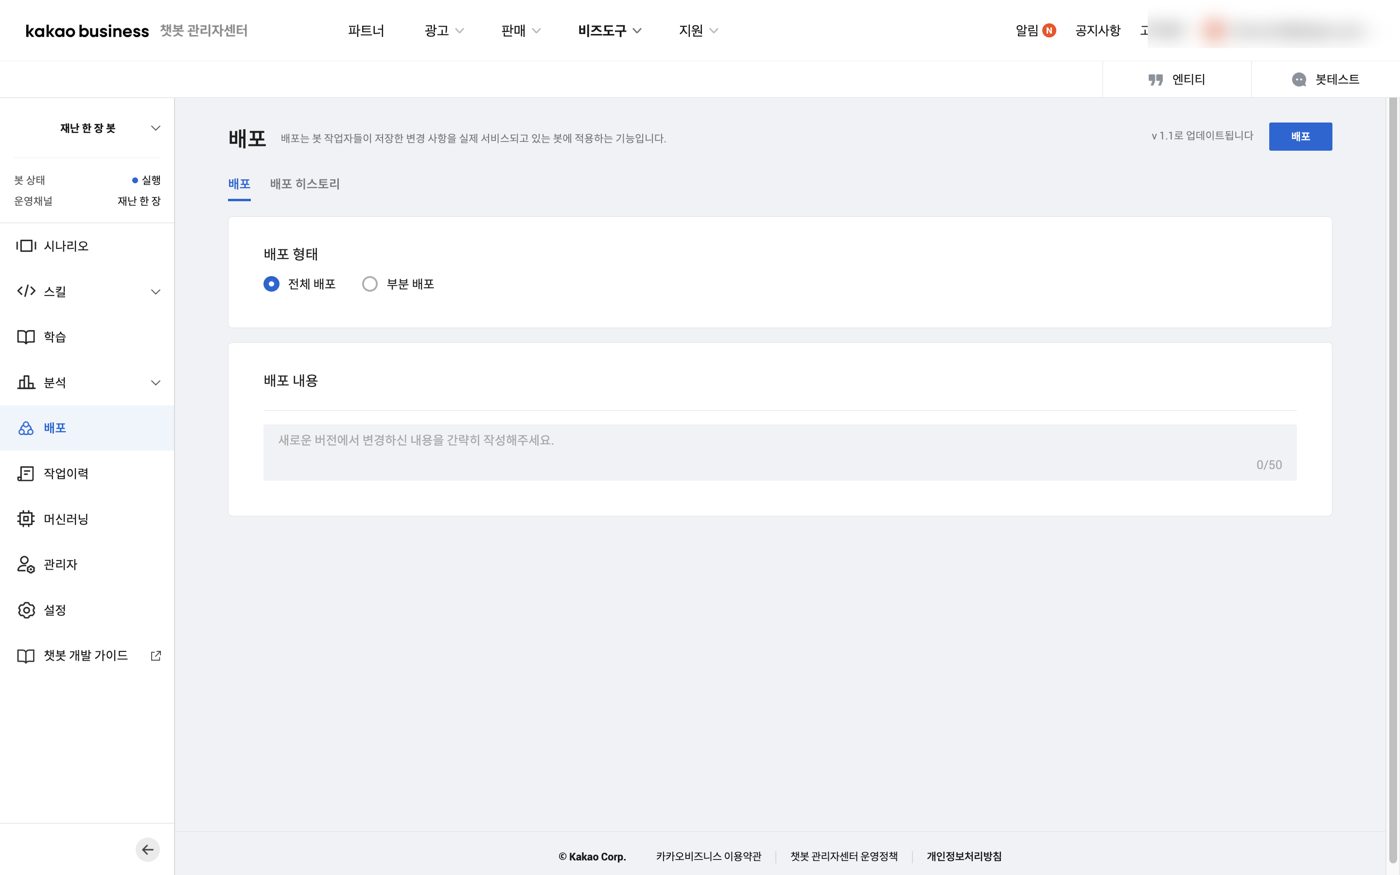This screenshot has width=1400, height=875.
Task: Click the blue 배포 deploy button
Action: point(1300,136)
